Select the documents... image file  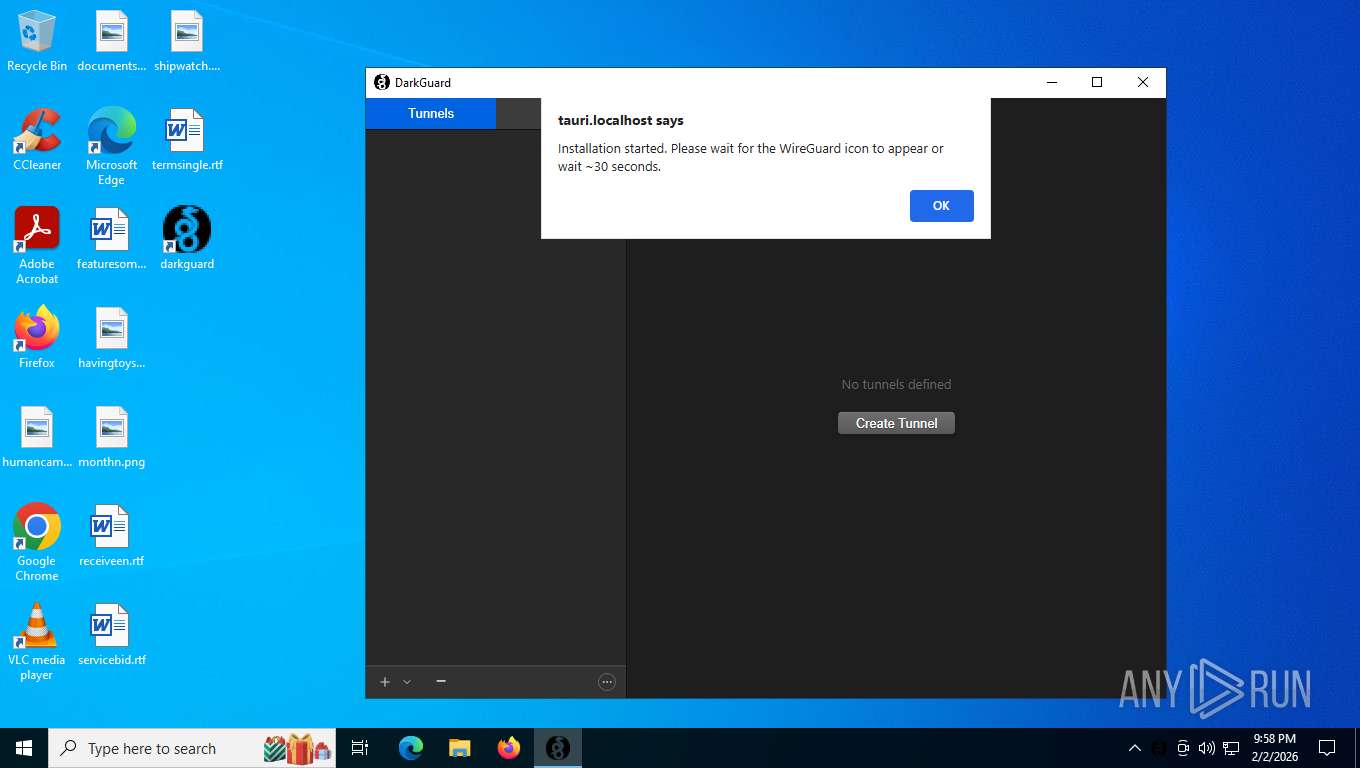click(x=111, y=41)
